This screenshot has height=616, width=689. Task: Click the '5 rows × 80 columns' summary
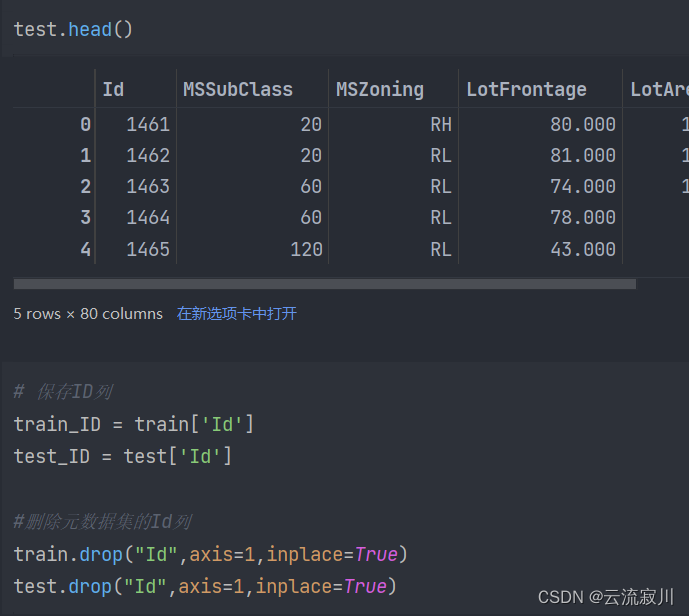point(88,314)
